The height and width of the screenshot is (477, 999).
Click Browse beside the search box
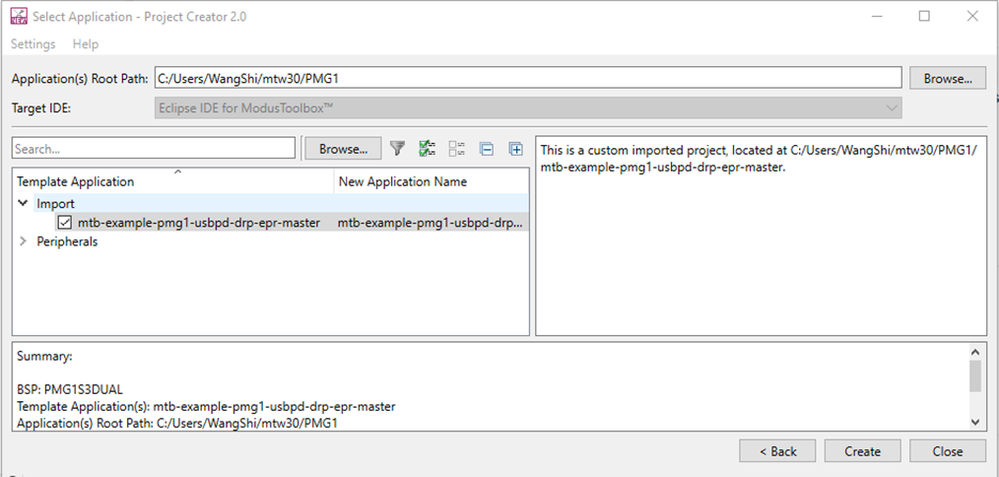coord(343,149)
